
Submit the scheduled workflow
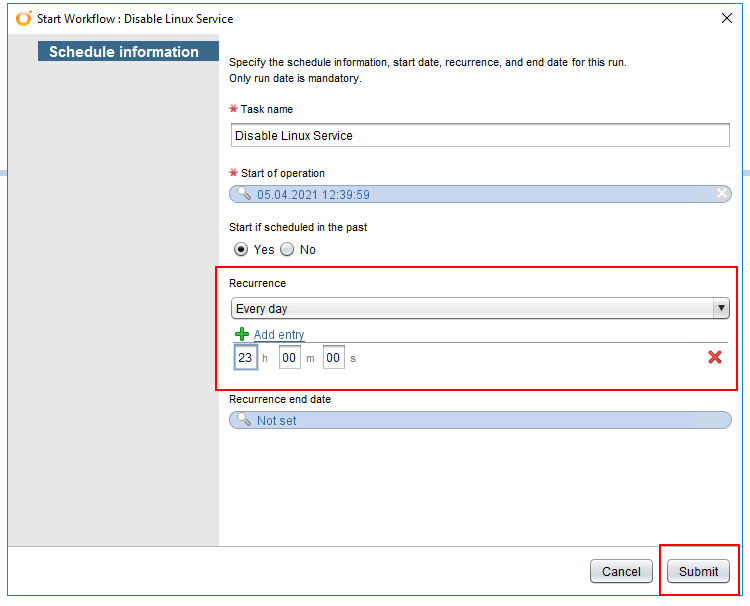click(698, 571)
